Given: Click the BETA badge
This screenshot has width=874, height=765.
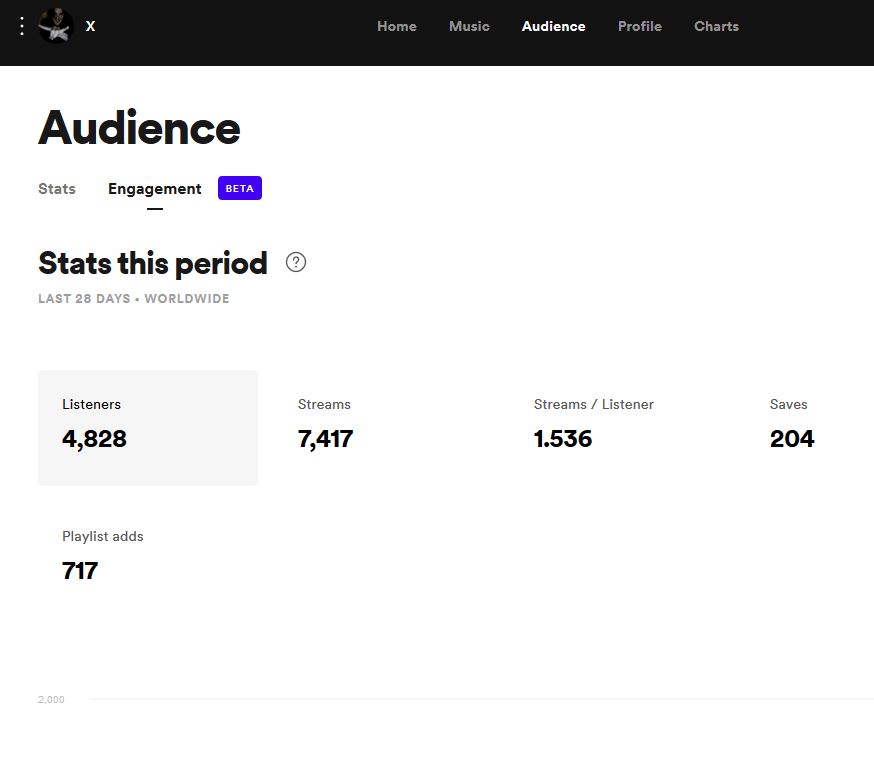Looking at the screenshot, I should [240, 189].
